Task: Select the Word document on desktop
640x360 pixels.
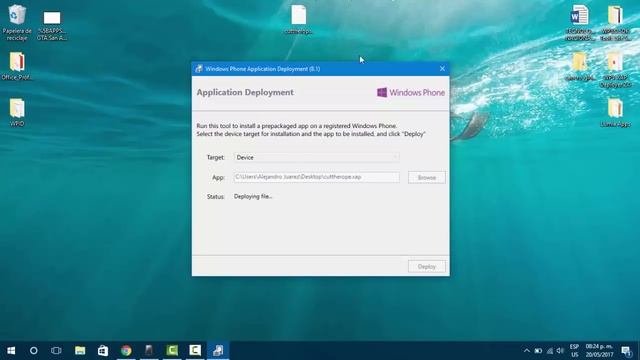Action: (580, 22)
